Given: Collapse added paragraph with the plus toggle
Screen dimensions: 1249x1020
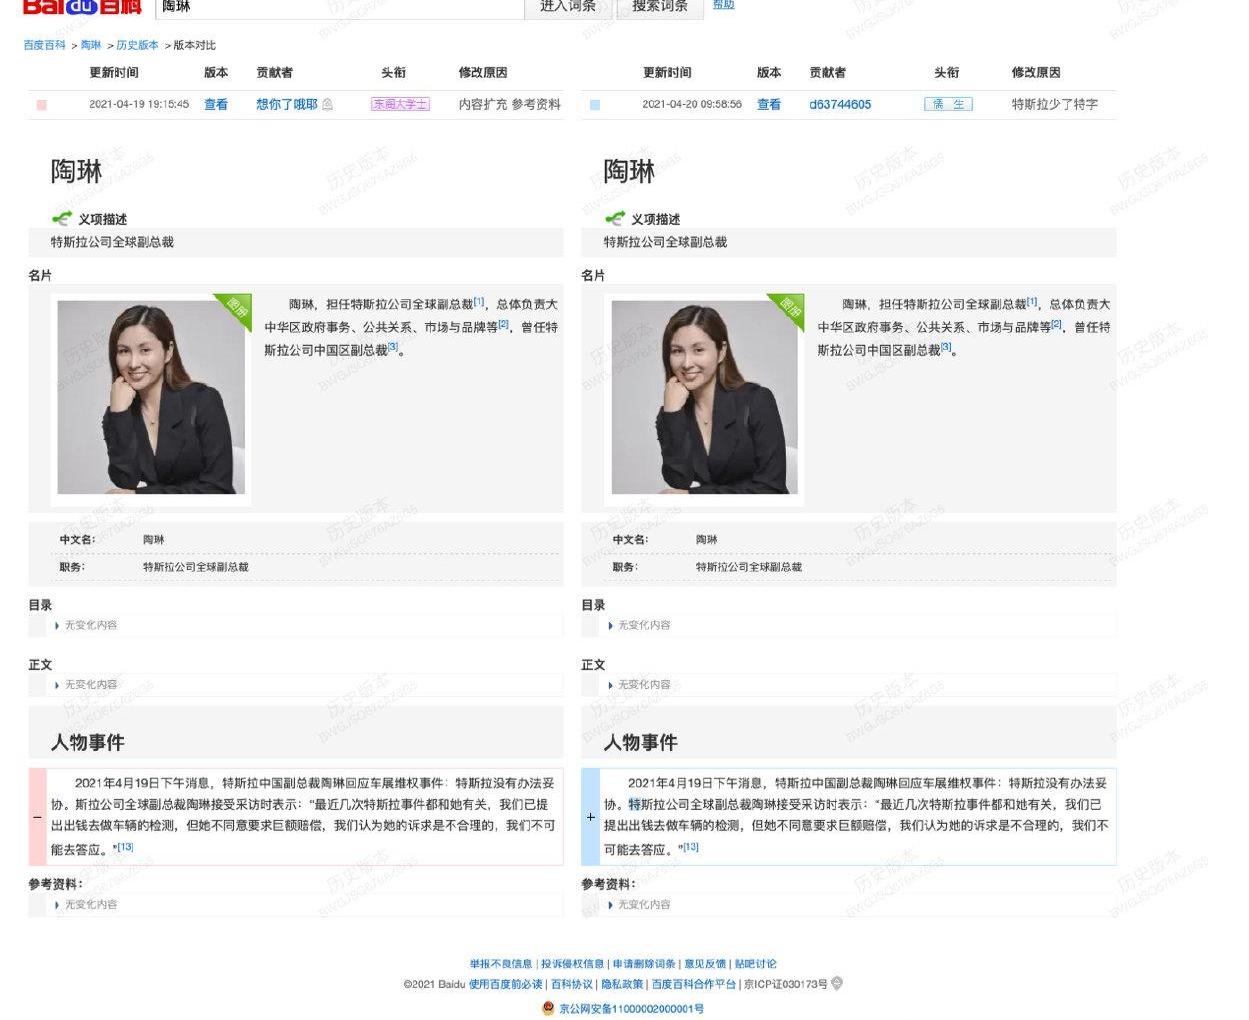Looking at the screenshot, I should (590, 816).
